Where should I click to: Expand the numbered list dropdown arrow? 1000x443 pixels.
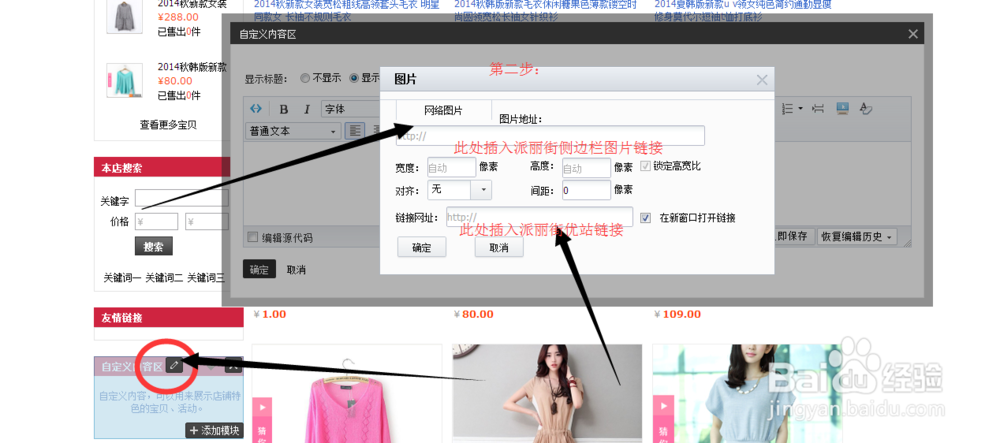(x=800, y=108)
